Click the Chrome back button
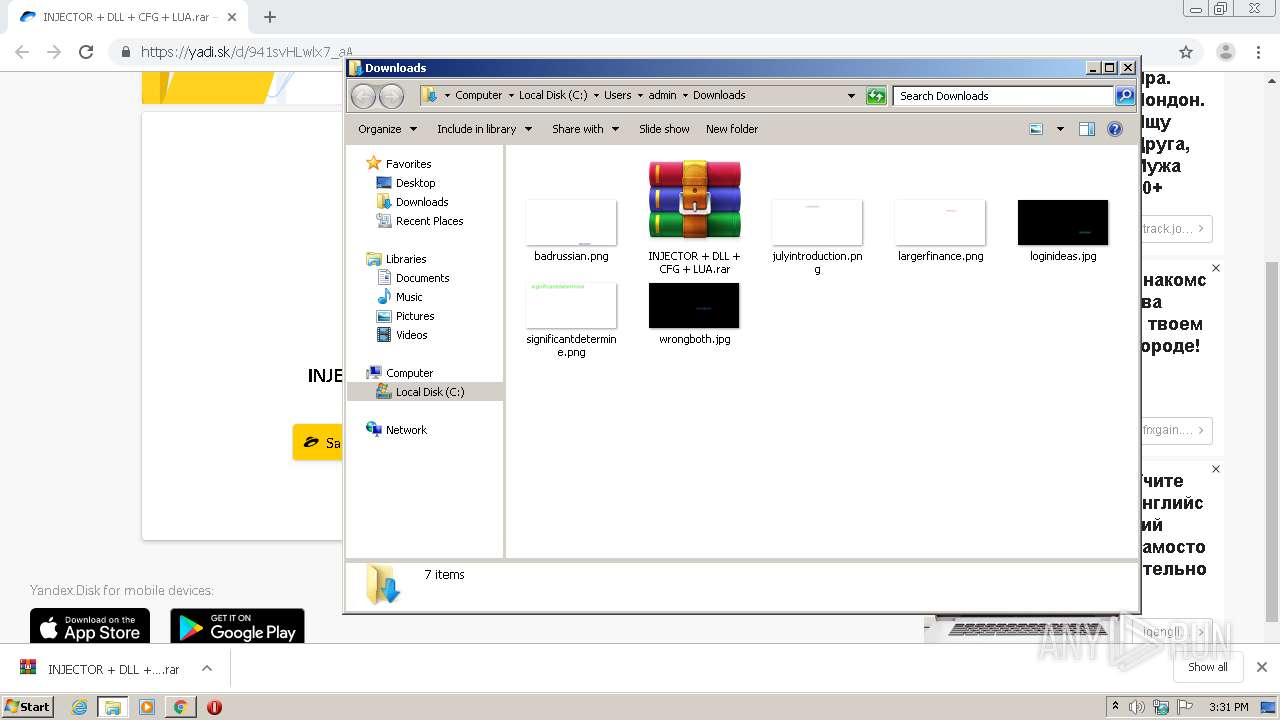The image size is (1280, 720). pos(22,52)
